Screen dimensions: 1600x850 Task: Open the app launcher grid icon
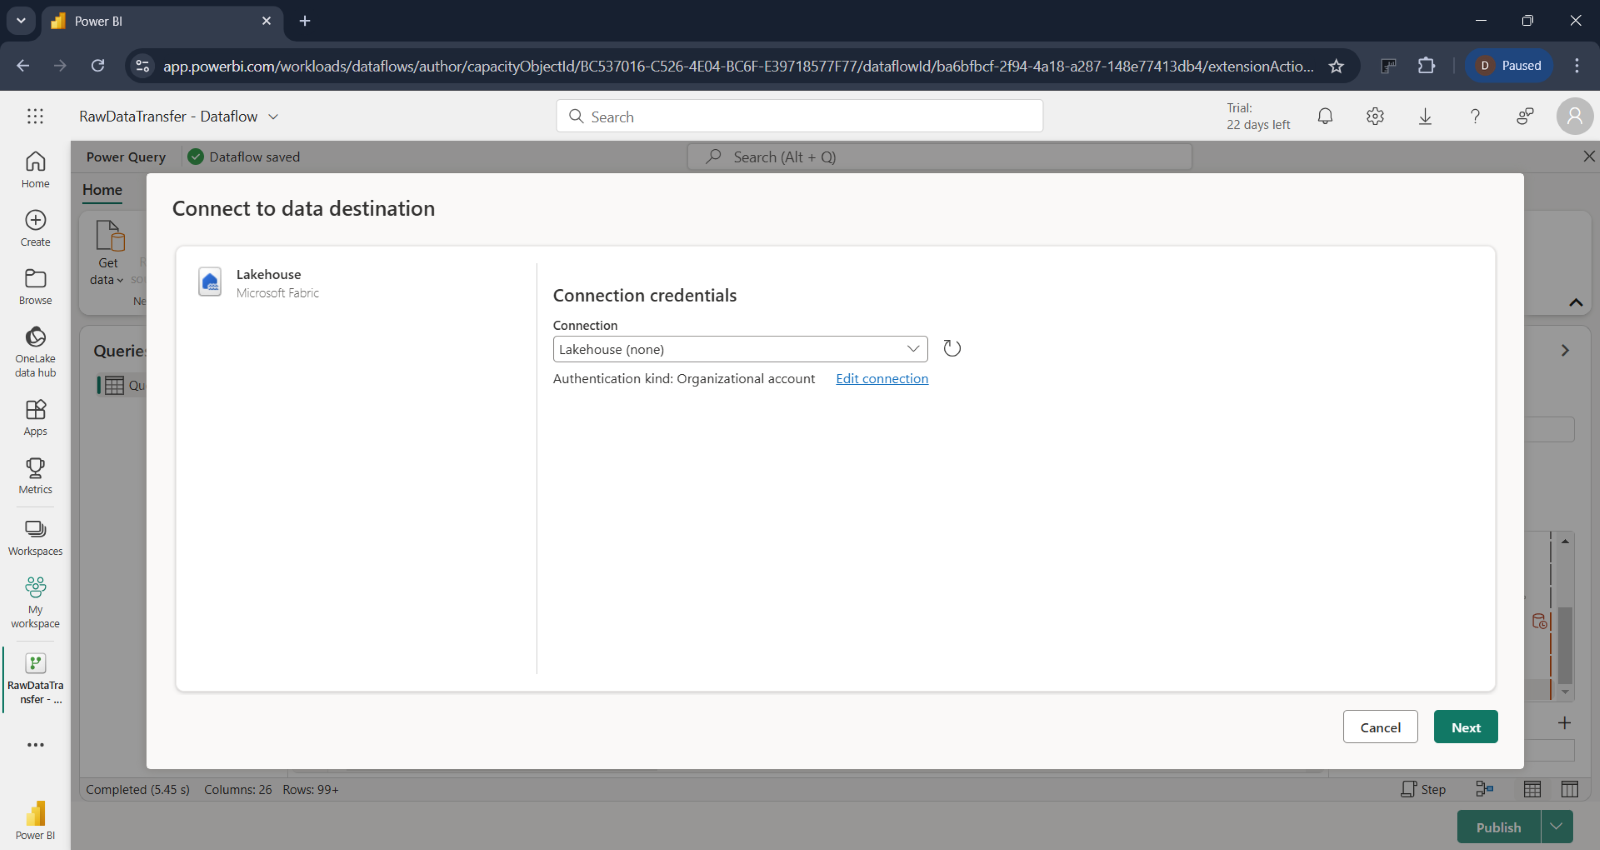pyautogui.click(x=35, y=116)
